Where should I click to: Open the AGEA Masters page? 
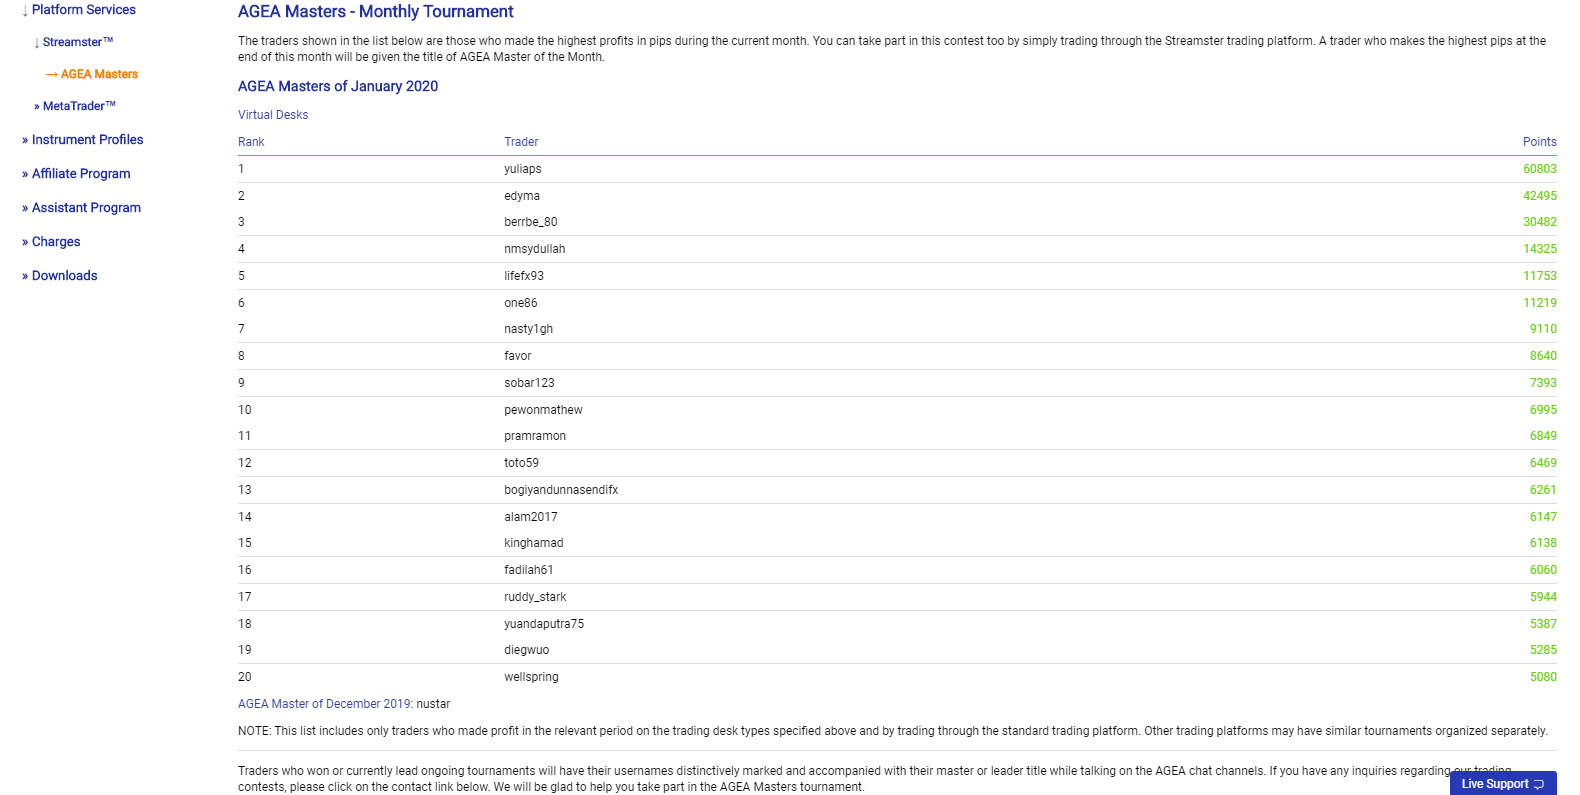tap(99, 74)
